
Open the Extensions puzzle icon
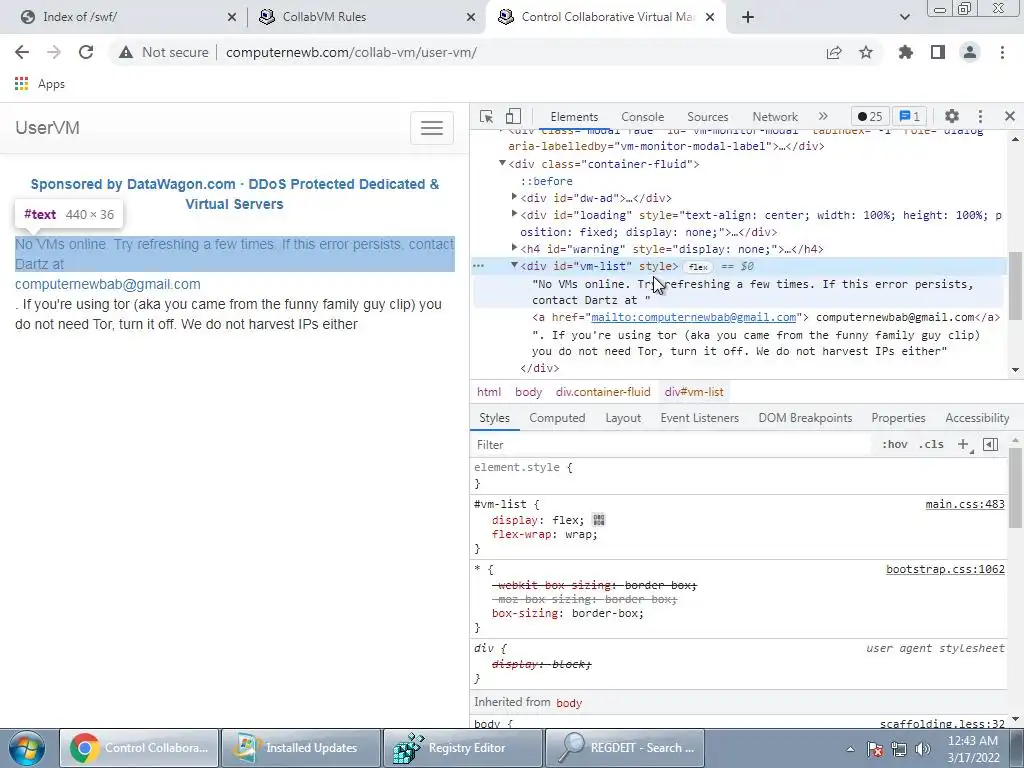[x=906, y=52]
